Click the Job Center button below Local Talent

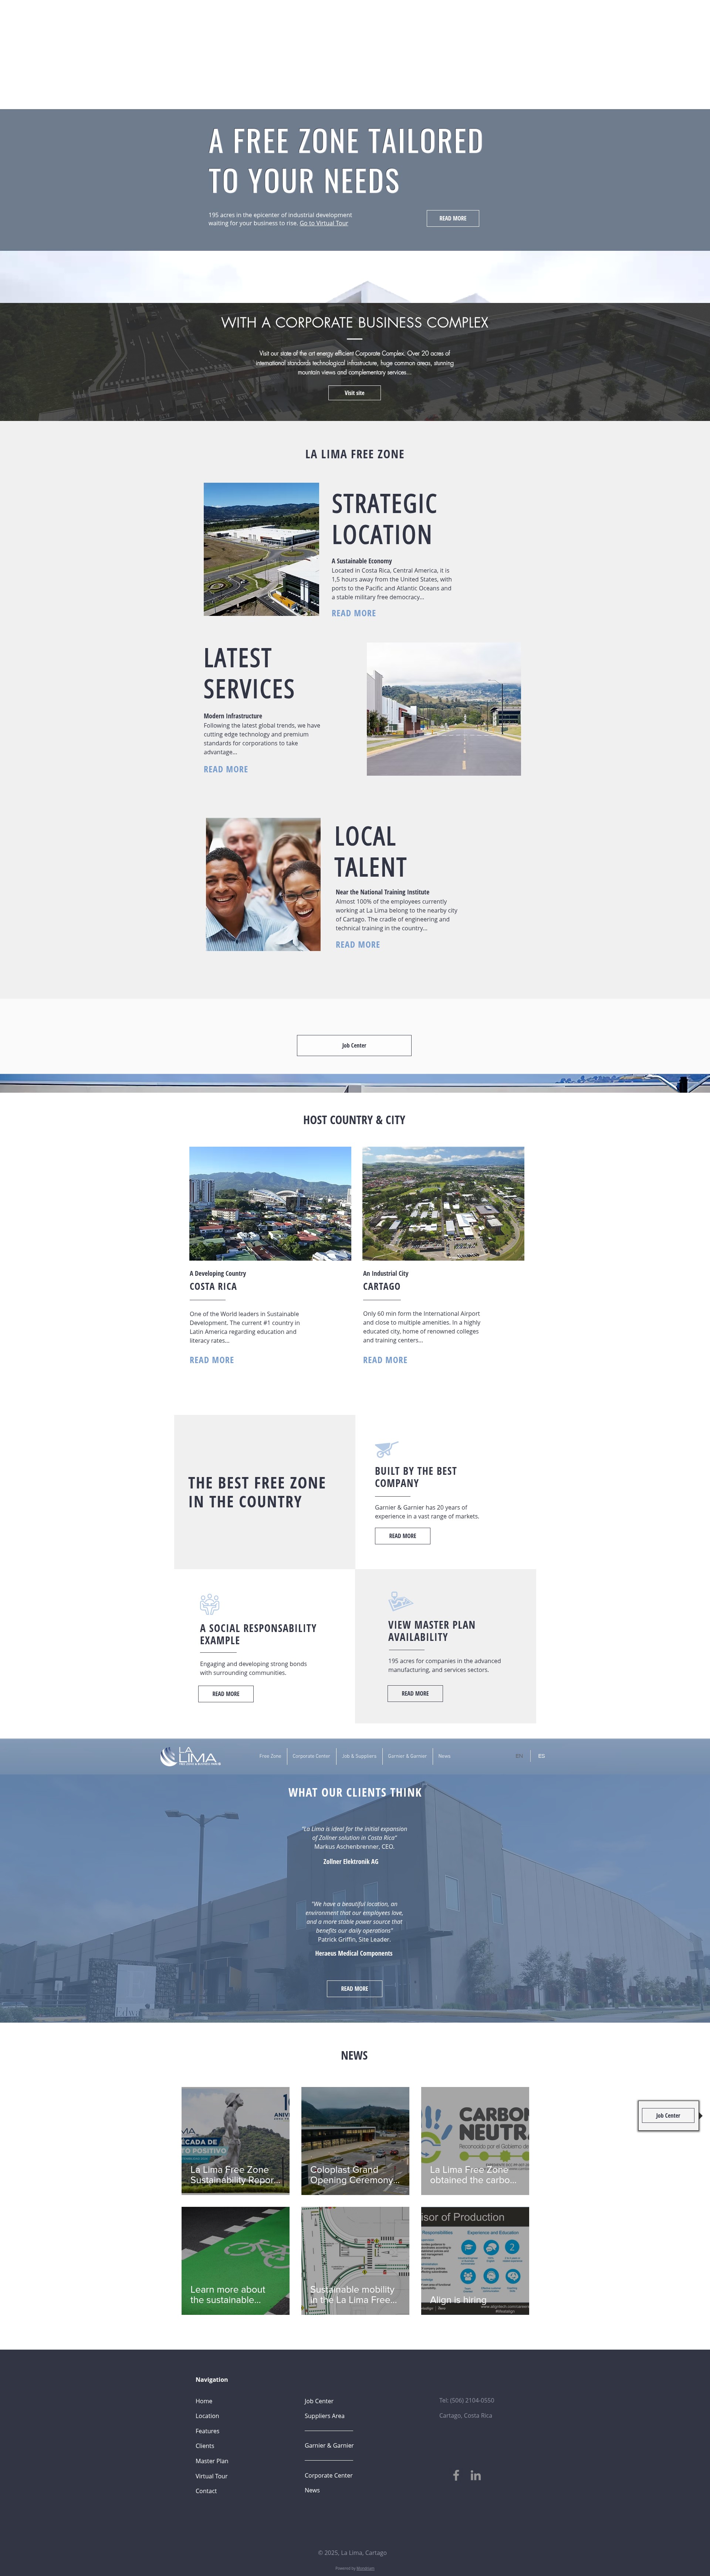pyautogui.click(x=354, y=1045)
